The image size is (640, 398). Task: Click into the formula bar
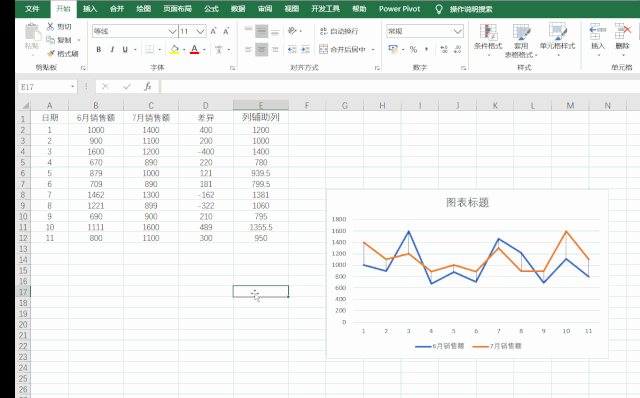point(400,87)
